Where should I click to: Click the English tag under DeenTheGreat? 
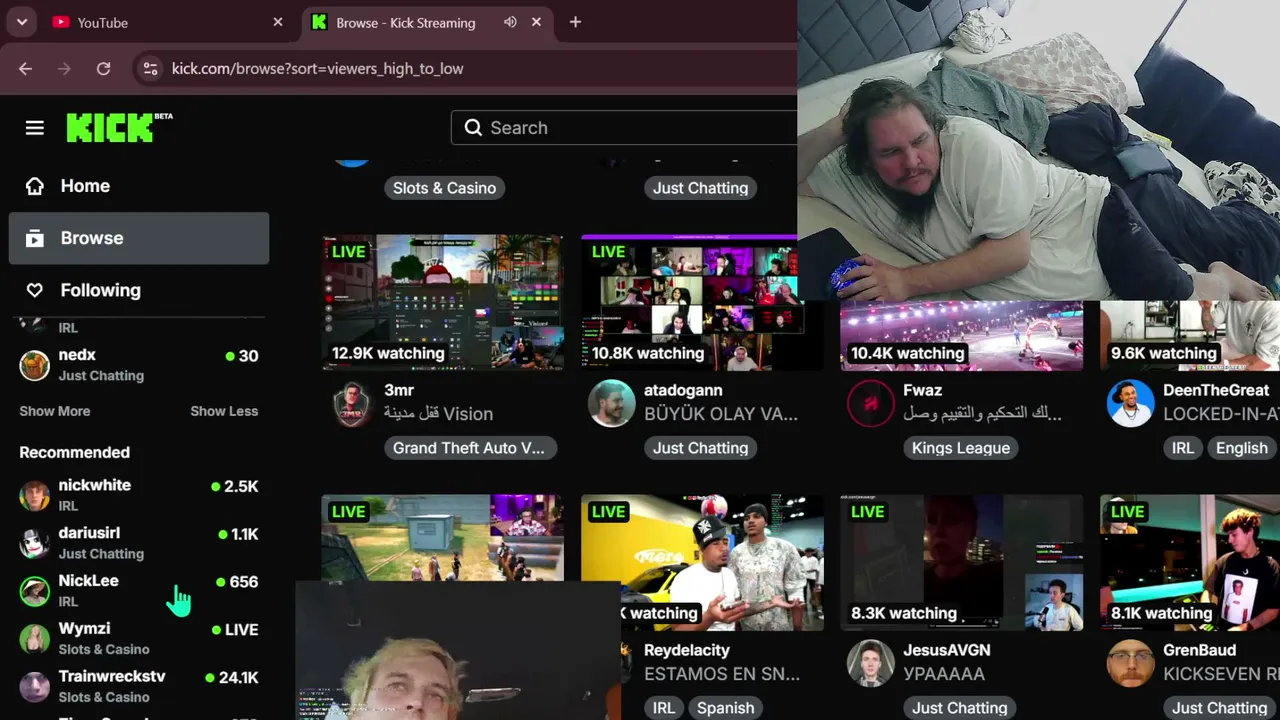pyautogui.click(x=1242, y=448)
